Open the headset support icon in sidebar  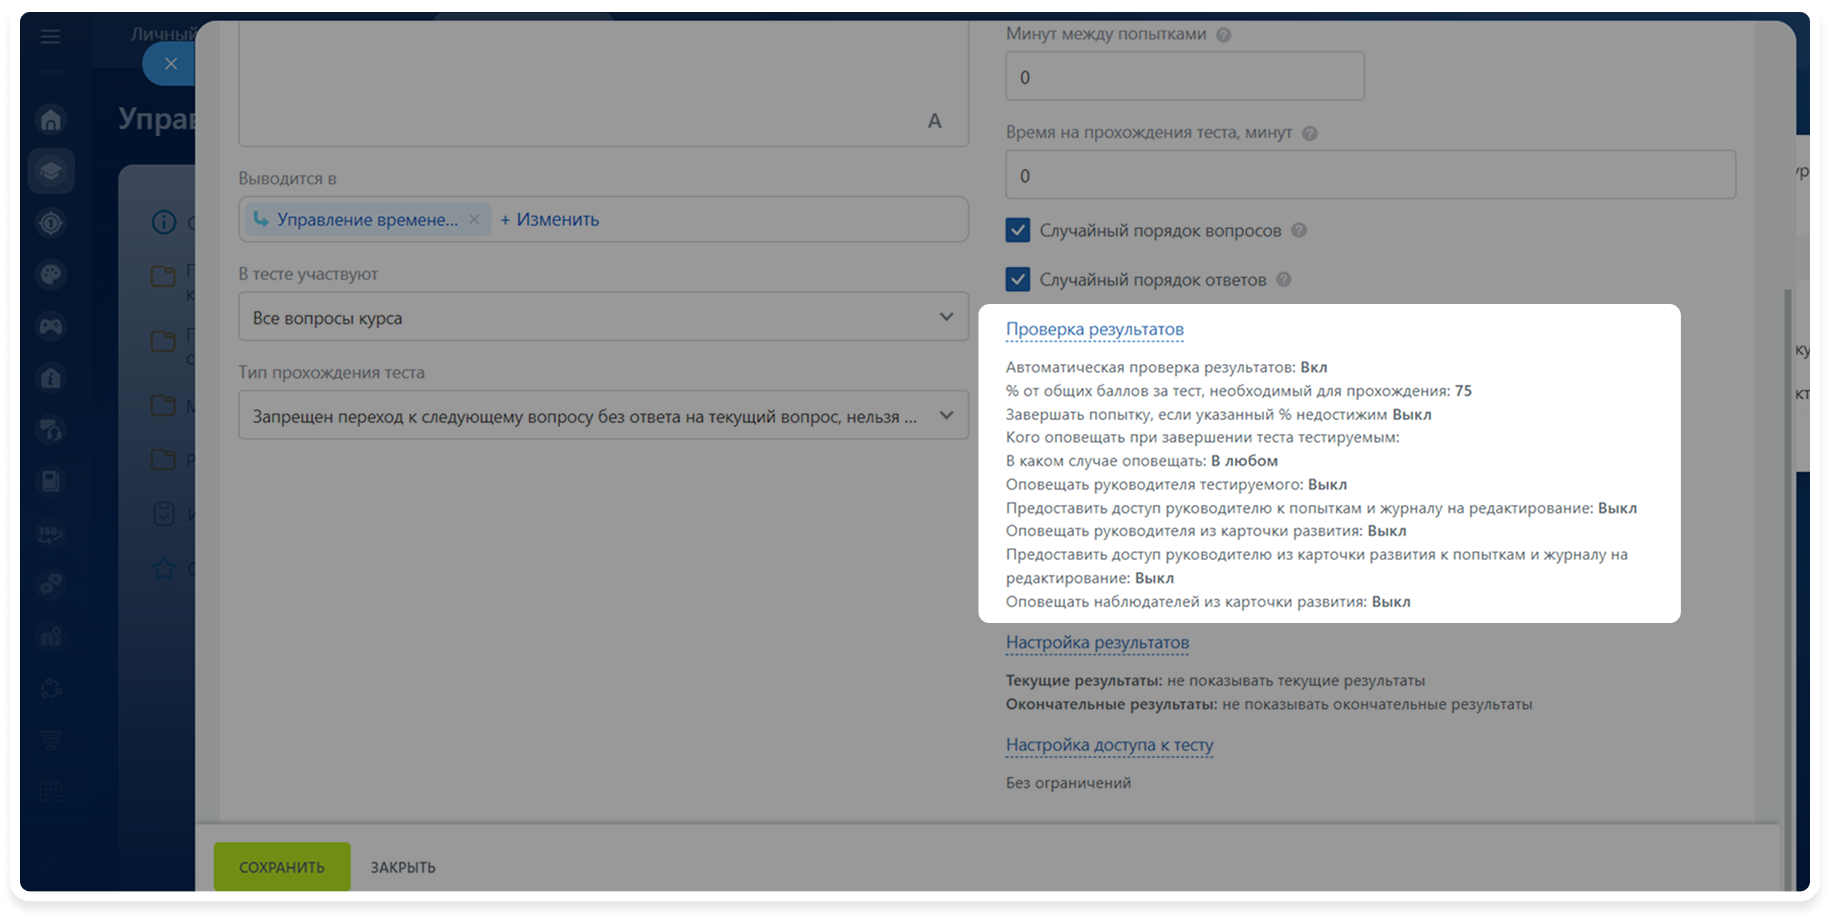[x=51, y=430]
